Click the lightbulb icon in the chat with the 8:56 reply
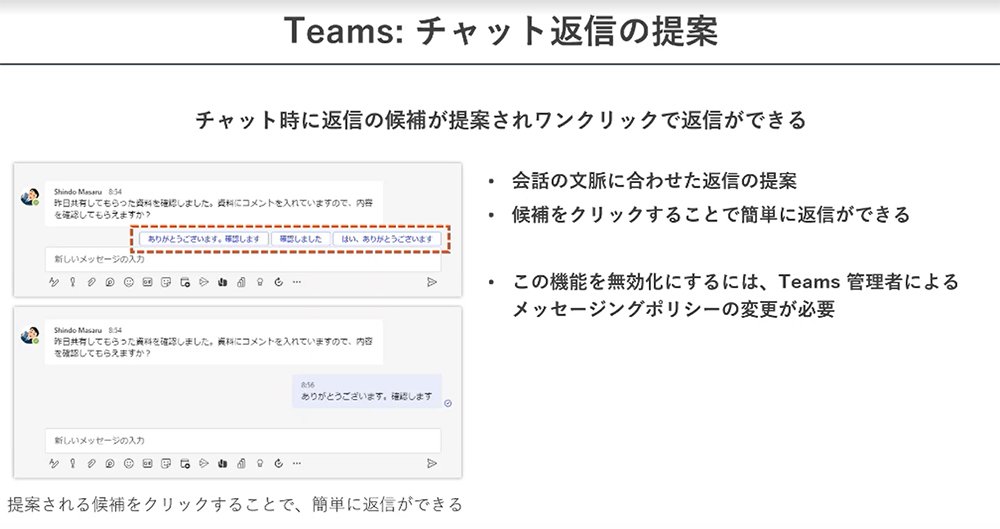This screenshot has height=529, width=1000. pyautogui.click(x=260, y=464)
